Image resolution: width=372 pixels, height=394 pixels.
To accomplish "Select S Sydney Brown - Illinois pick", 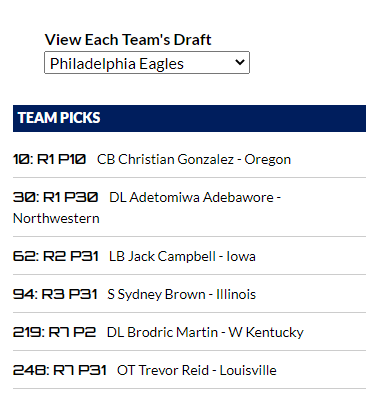I will (x=182, y=294).
